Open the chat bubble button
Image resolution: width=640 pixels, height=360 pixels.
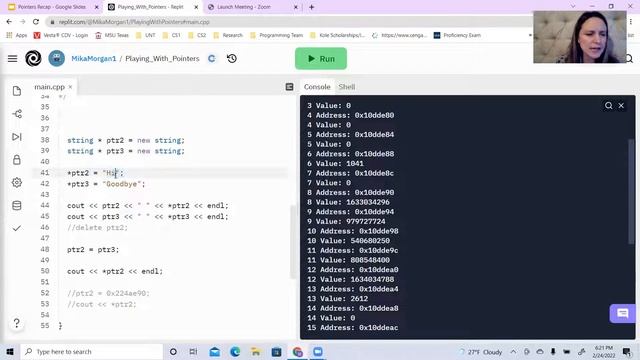point(622,313)
